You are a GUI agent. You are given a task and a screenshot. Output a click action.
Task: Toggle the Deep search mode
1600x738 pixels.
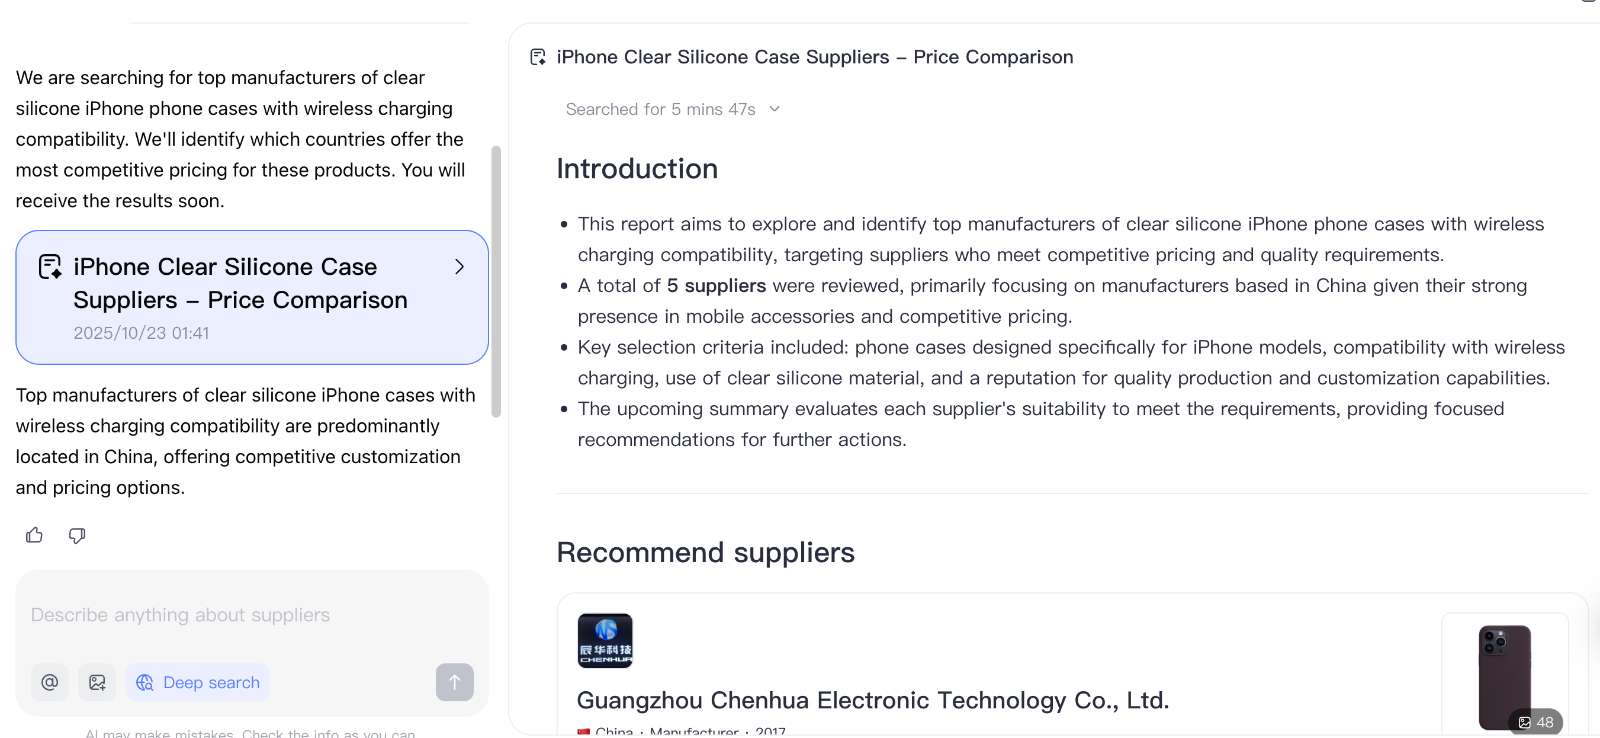[x=198, y=682]
